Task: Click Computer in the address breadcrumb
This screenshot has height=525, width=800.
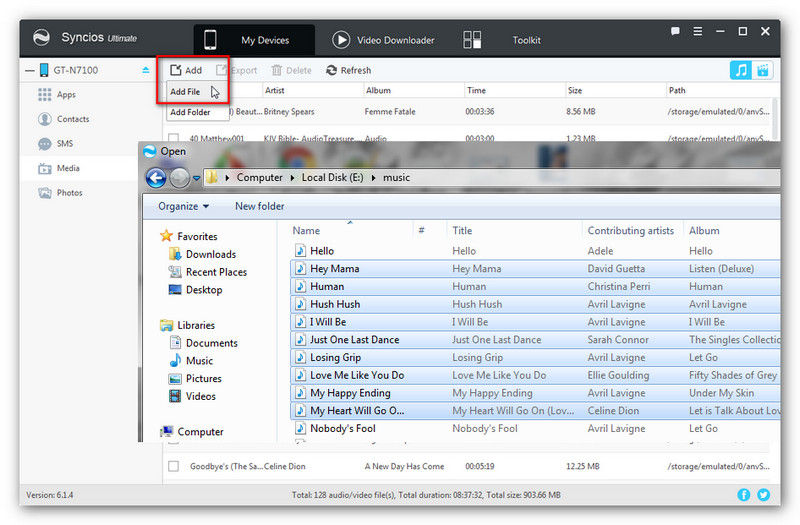Action: [259, 178]
